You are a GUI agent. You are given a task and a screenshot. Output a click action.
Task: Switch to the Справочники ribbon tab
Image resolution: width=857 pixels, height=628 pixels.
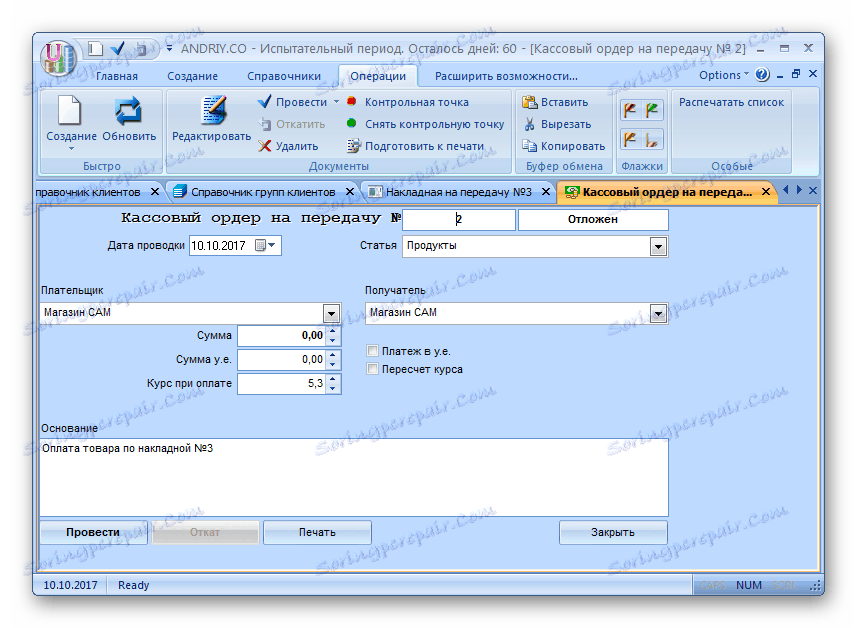click(284, 76)
